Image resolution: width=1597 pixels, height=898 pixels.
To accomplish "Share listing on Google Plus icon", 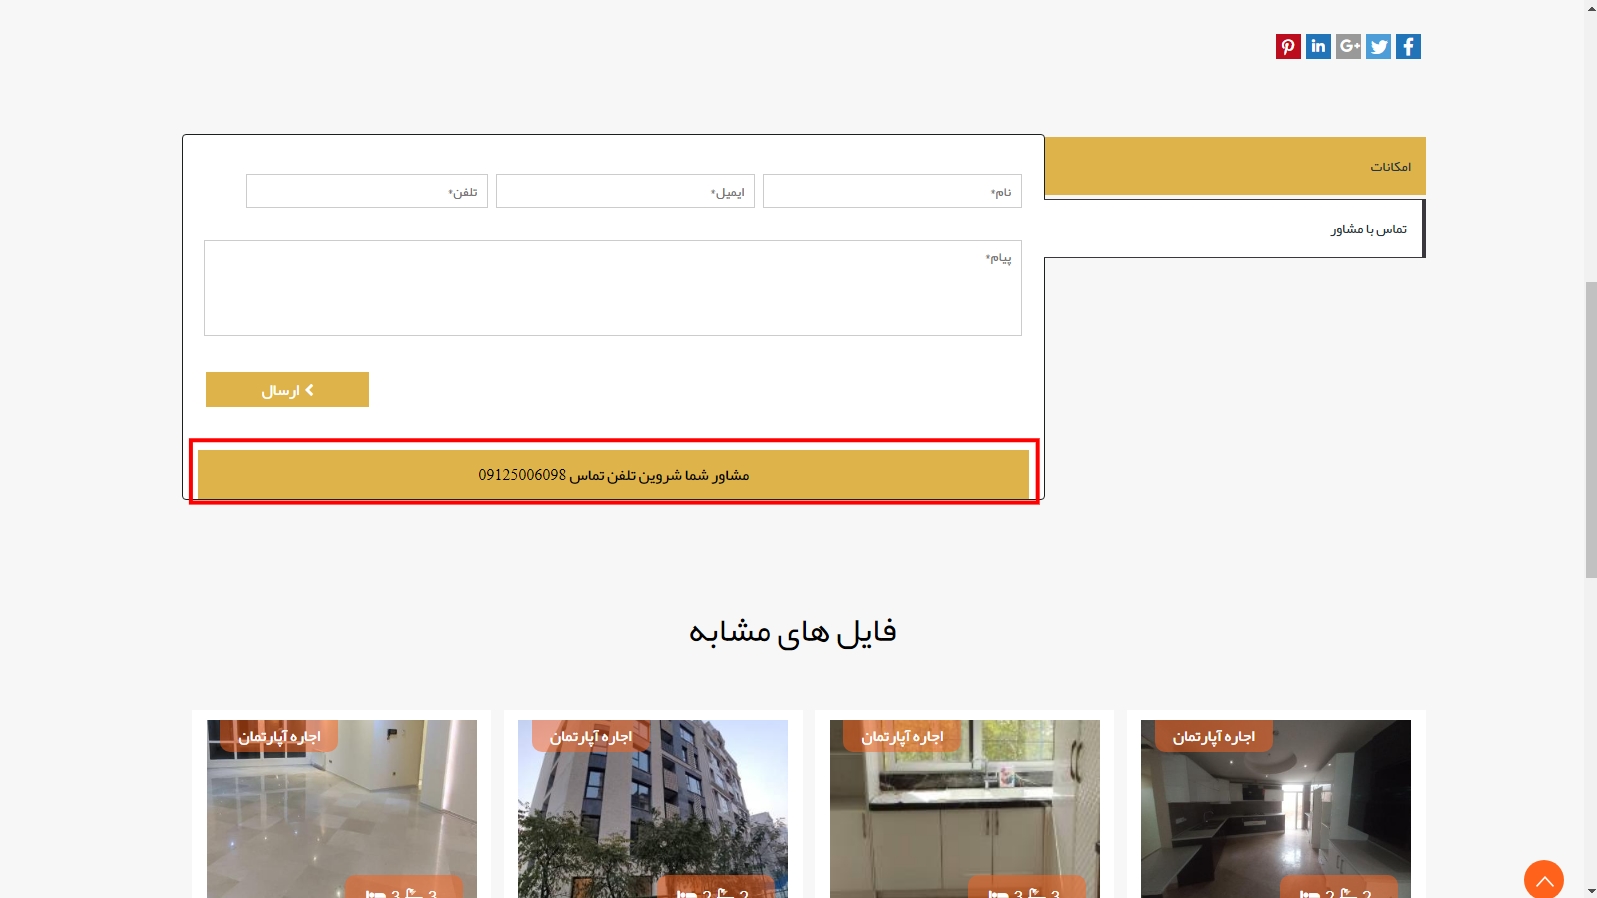I will [x=1348, y=46].
